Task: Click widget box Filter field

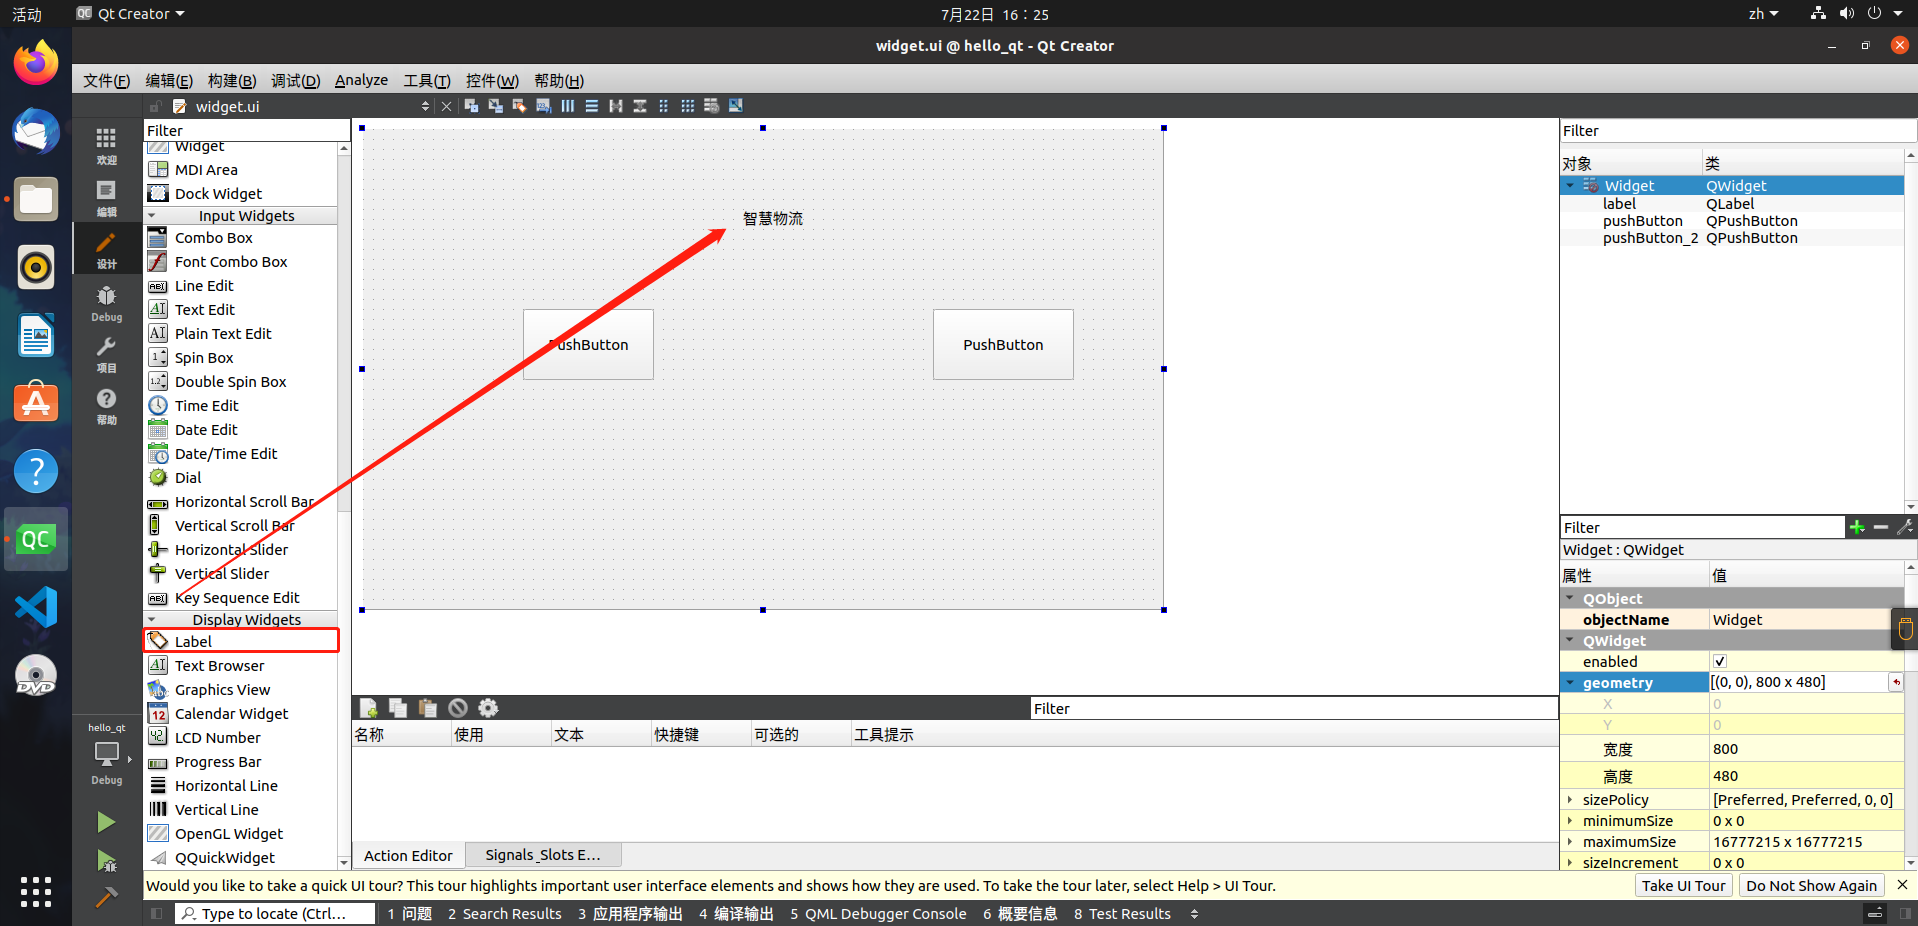Action: coord(246,131)
